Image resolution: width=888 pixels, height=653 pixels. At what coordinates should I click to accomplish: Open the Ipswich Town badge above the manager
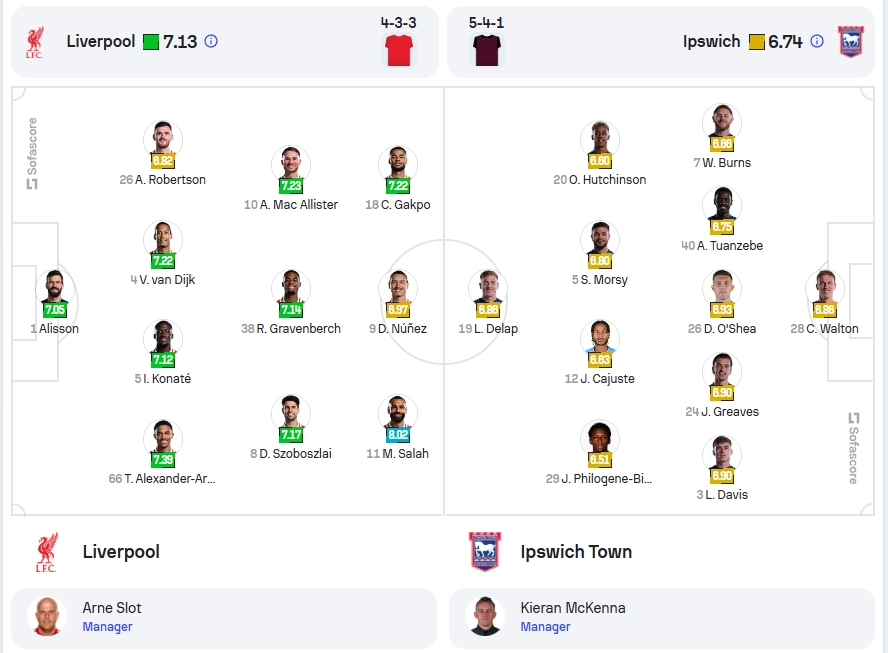(485, 551)
